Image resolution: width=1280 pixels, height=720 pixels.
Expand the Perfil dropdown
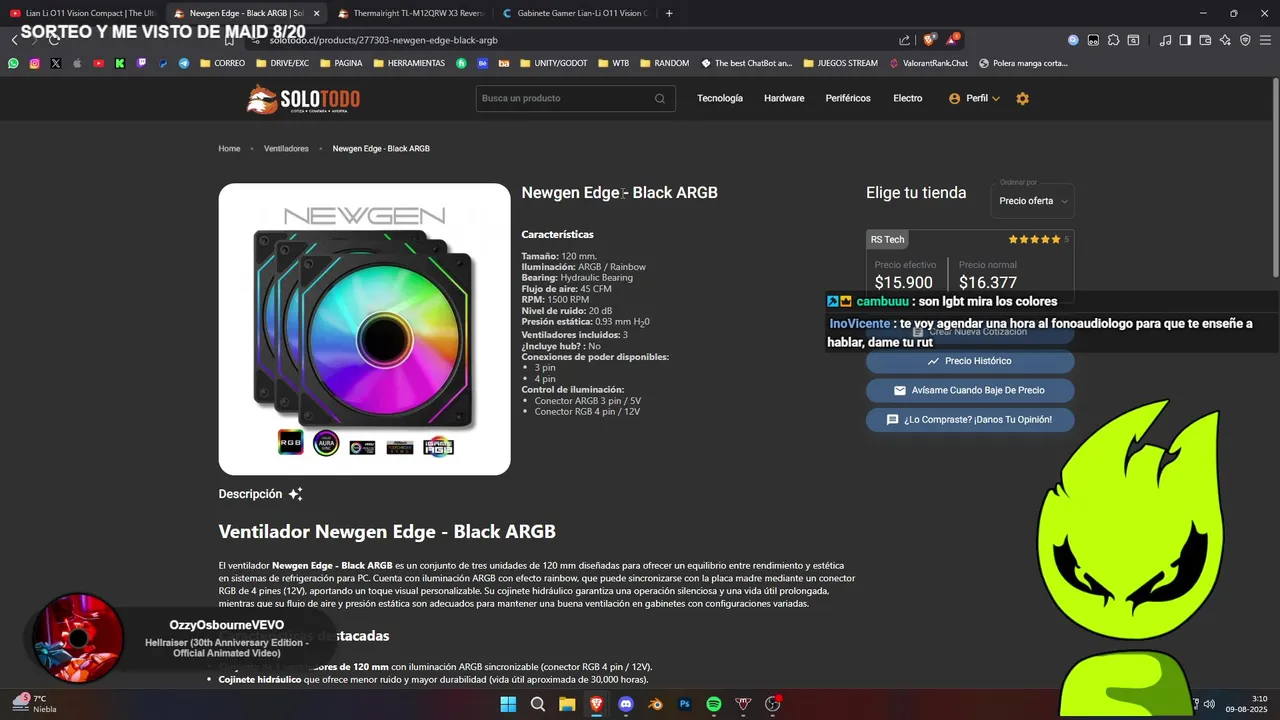point(974,98)
